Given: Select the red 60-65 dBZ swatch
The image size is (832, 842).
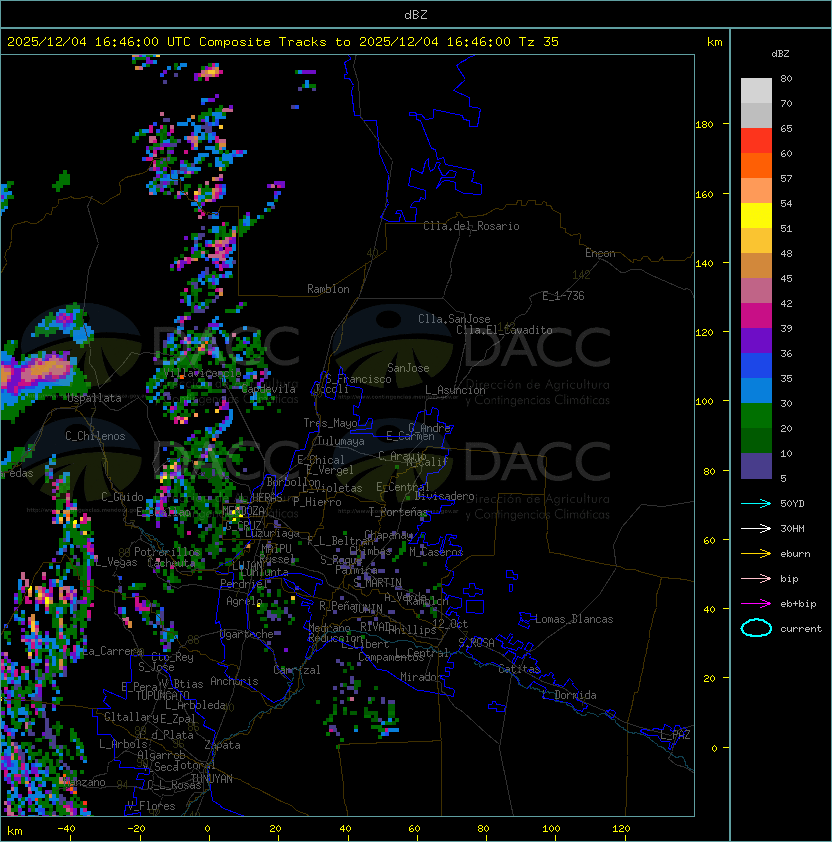Looking at the screenshot, I should click(x=756, y=141).
